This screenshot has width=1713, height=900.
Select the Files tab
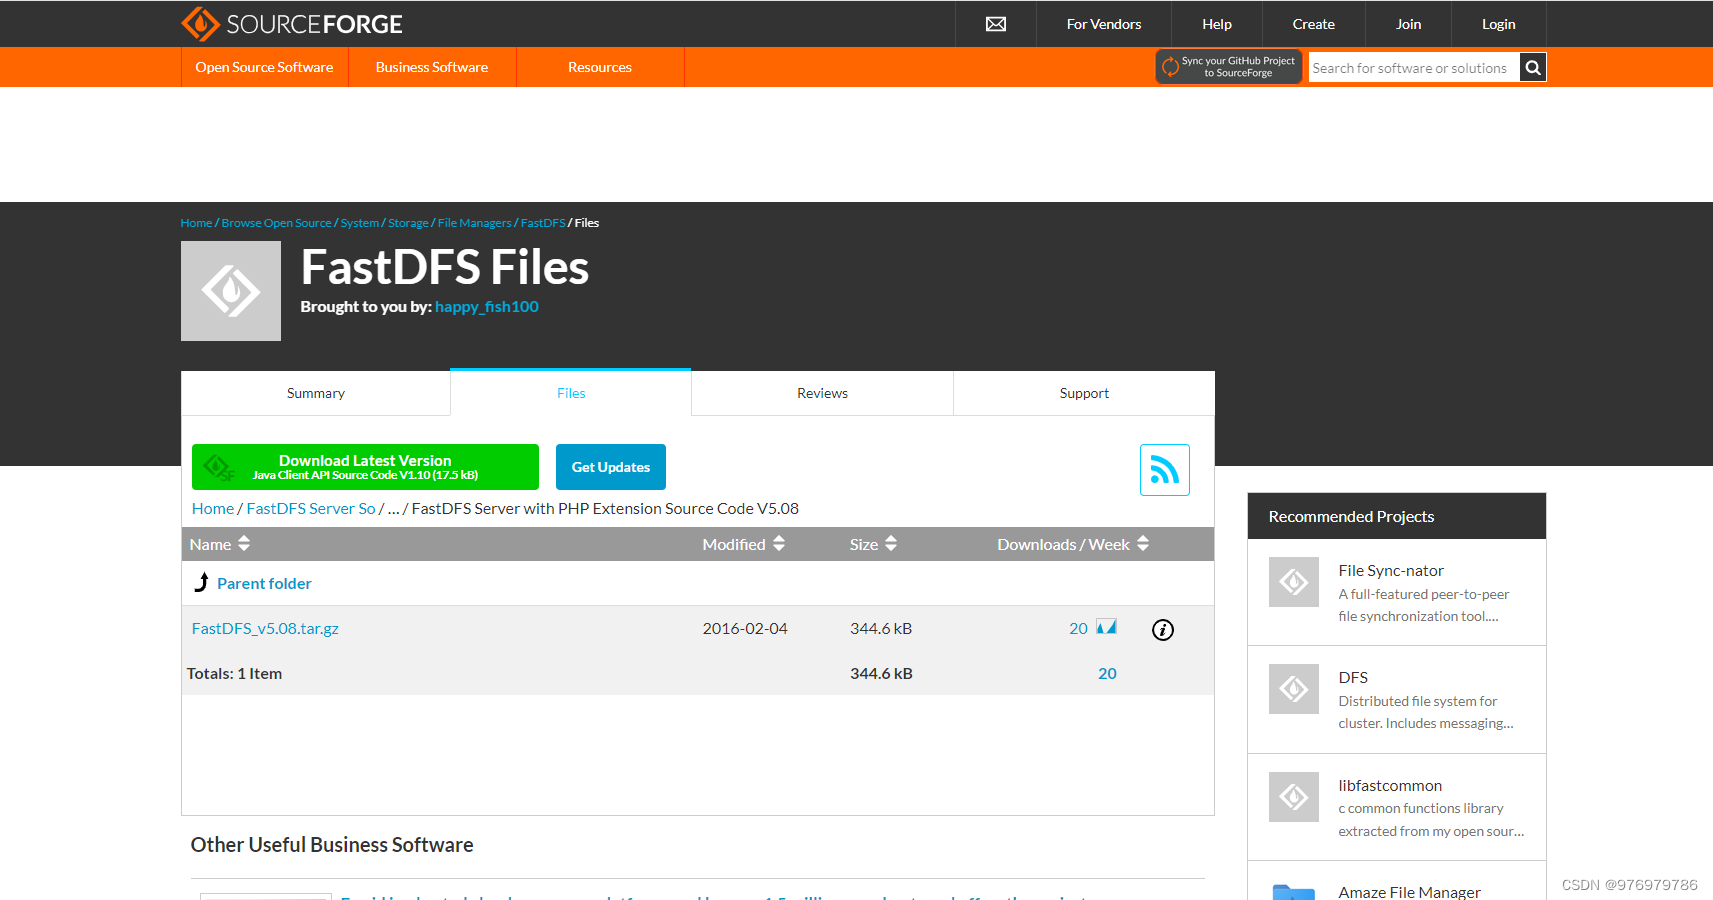click(571, 393)
